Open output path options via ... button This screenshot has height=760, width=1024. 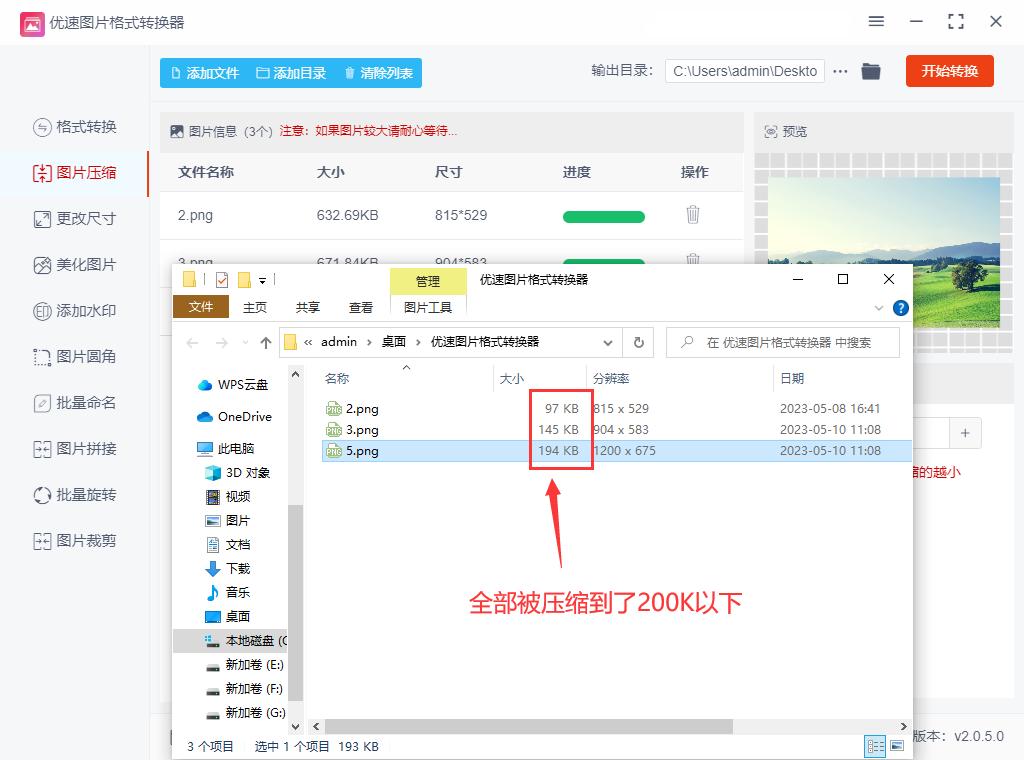click(x=838, y=71)
